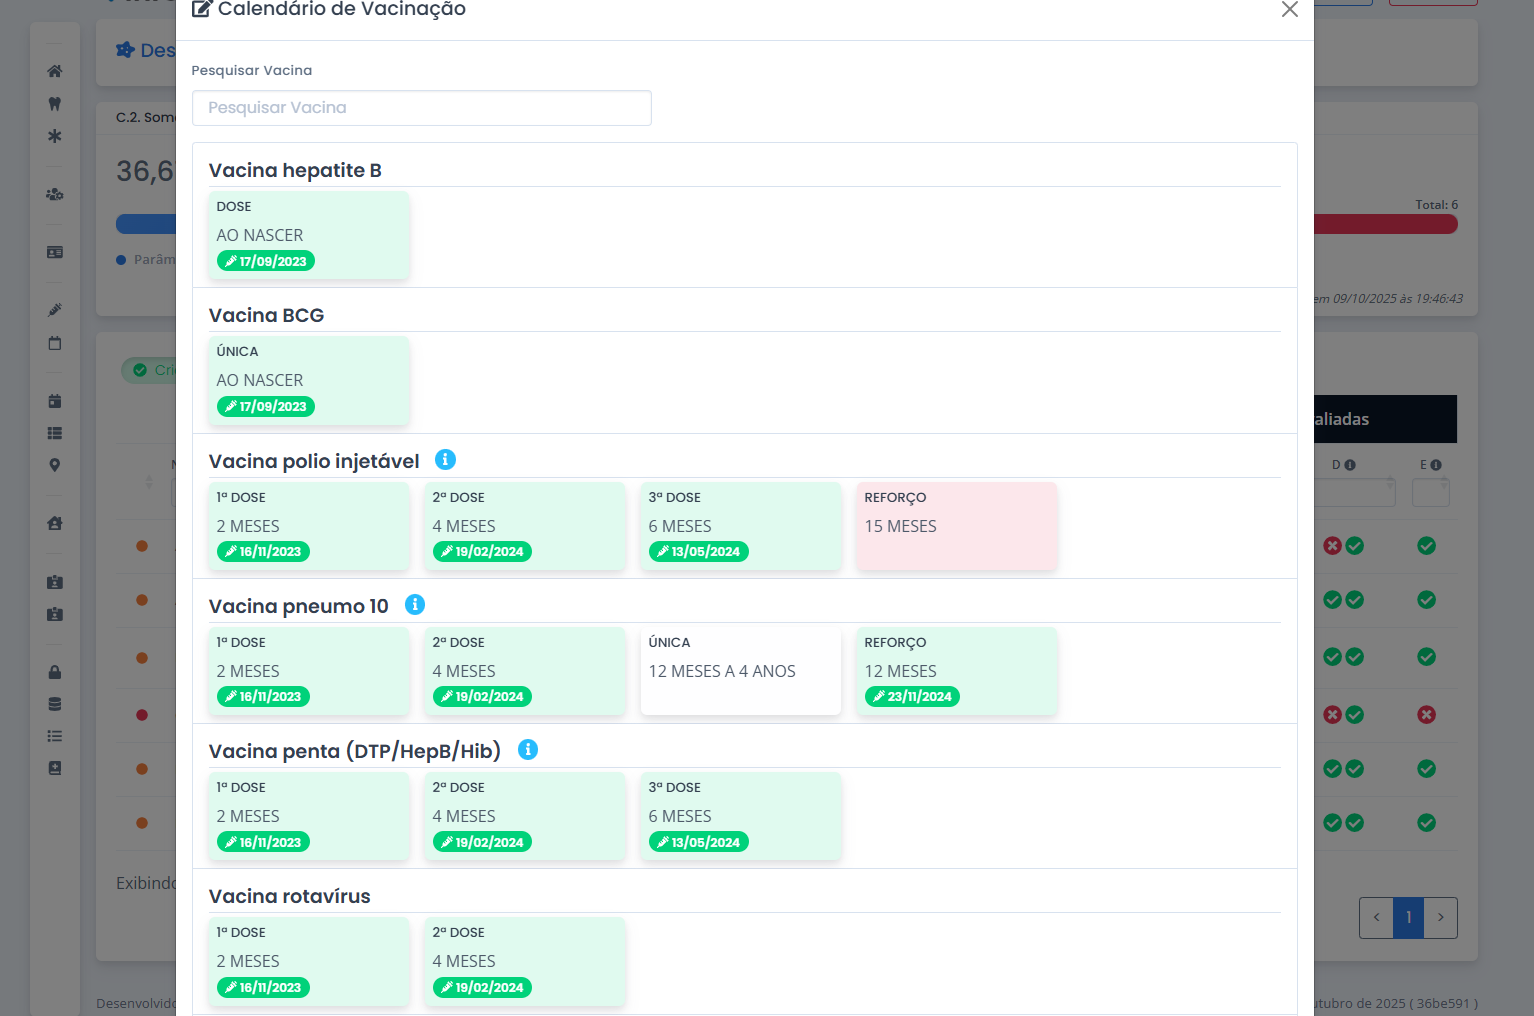
Task: Open the syringe vaccination icon in the sidebar
Action: point(55,310)
